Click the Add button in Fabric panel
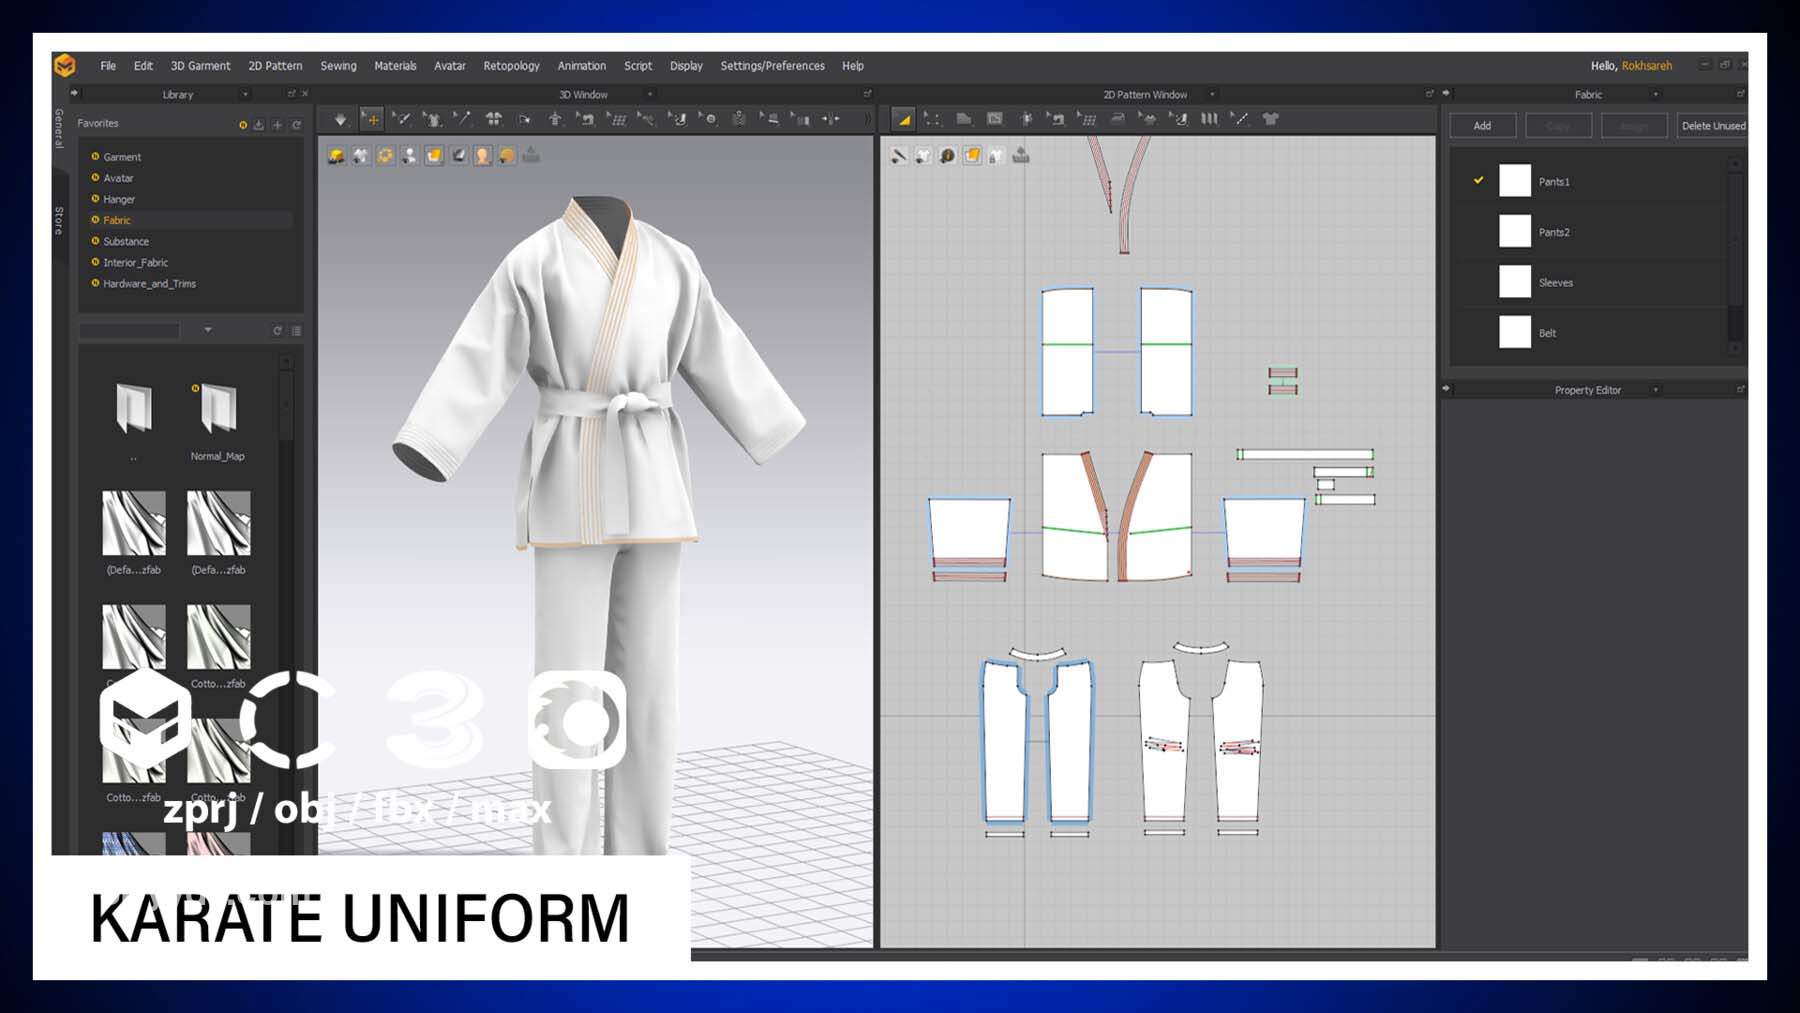Image resolution: width=1800 pixels, height=1013 pixels. point(1482,126)
